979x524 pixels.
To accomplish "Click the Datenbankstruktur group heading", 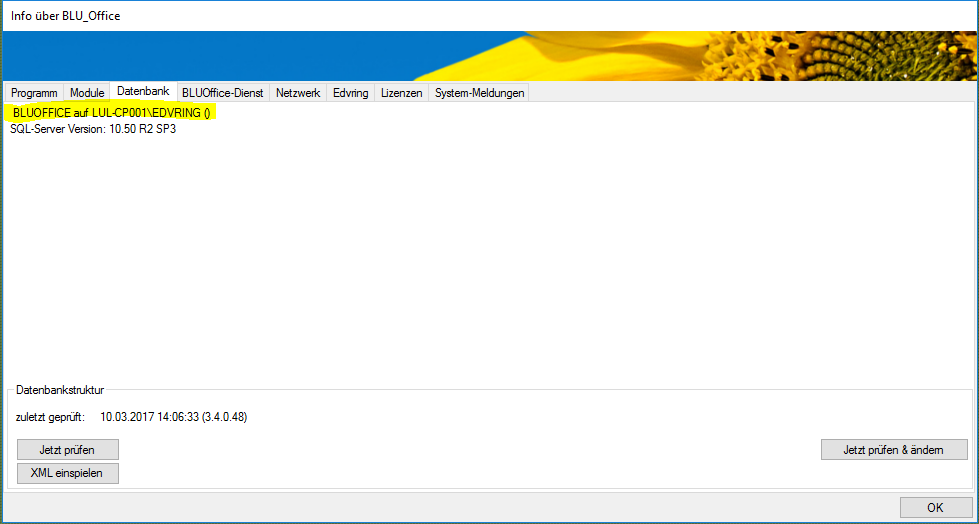I will [x=60, y=390].
